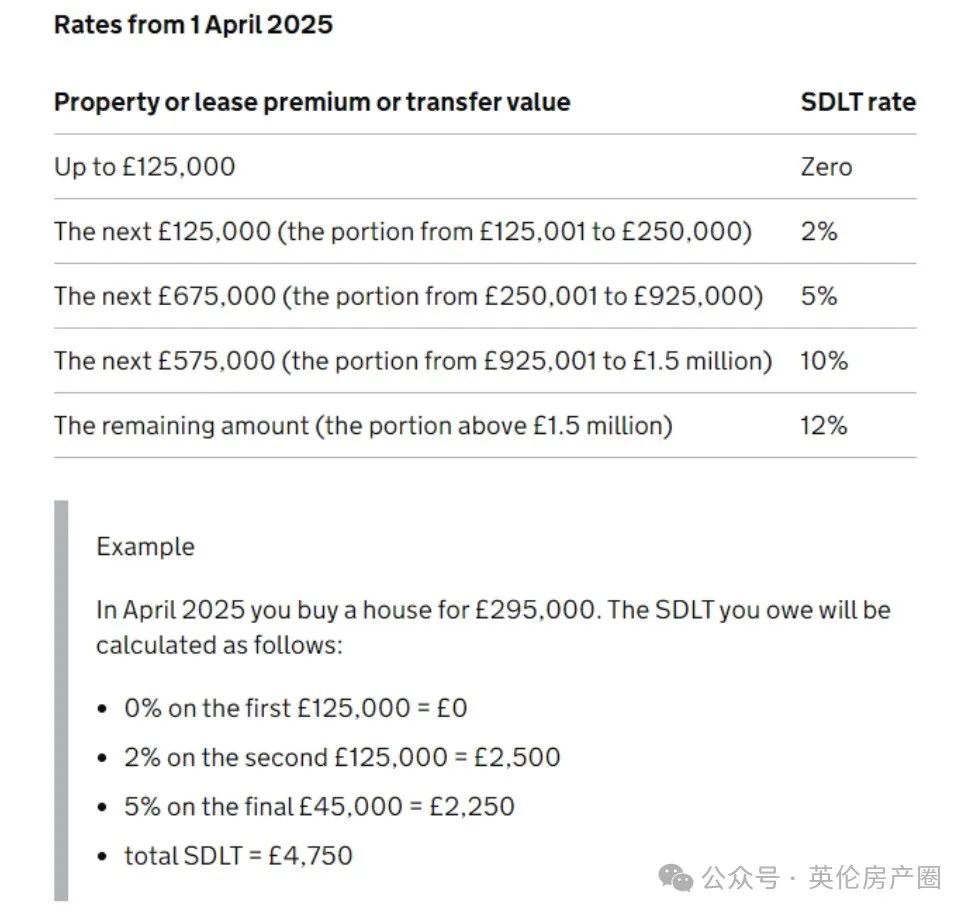Select the row for £250,001 to £925,000
Image resolution: width=972 pixels, height=916 pixels.
click(x=485, y=296)
